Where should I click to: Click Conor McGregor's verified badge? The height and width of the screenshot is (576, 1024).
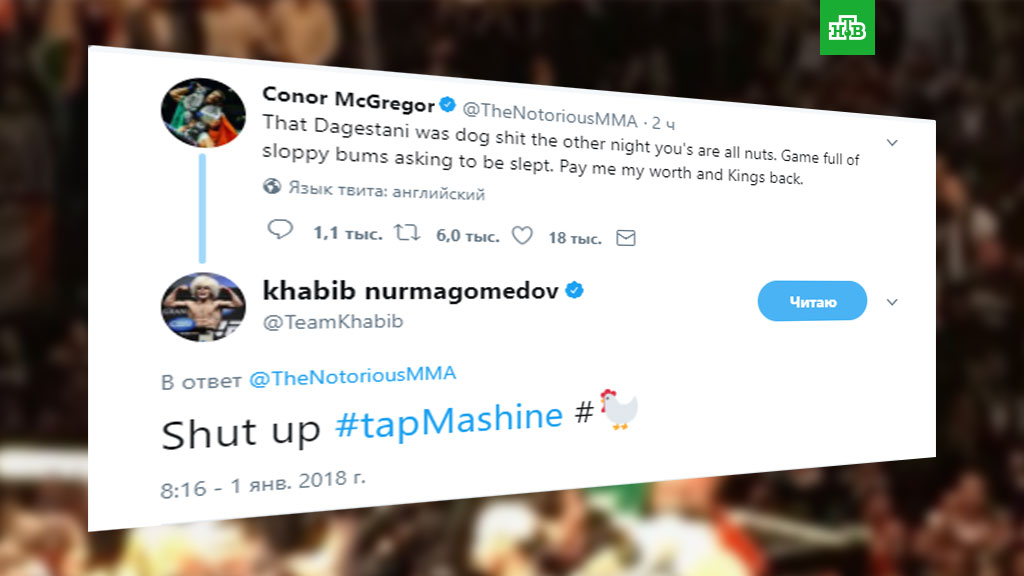click(x=449, y=102)
